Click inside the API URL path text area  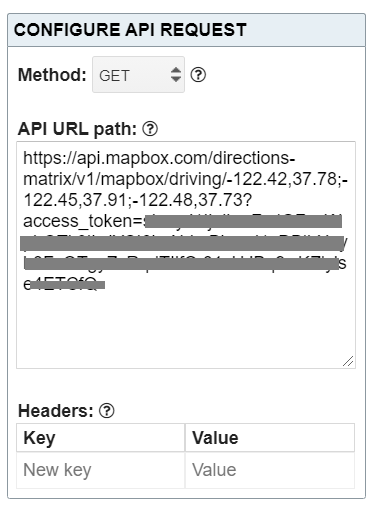pyautogui.click(x=186, y=255)
